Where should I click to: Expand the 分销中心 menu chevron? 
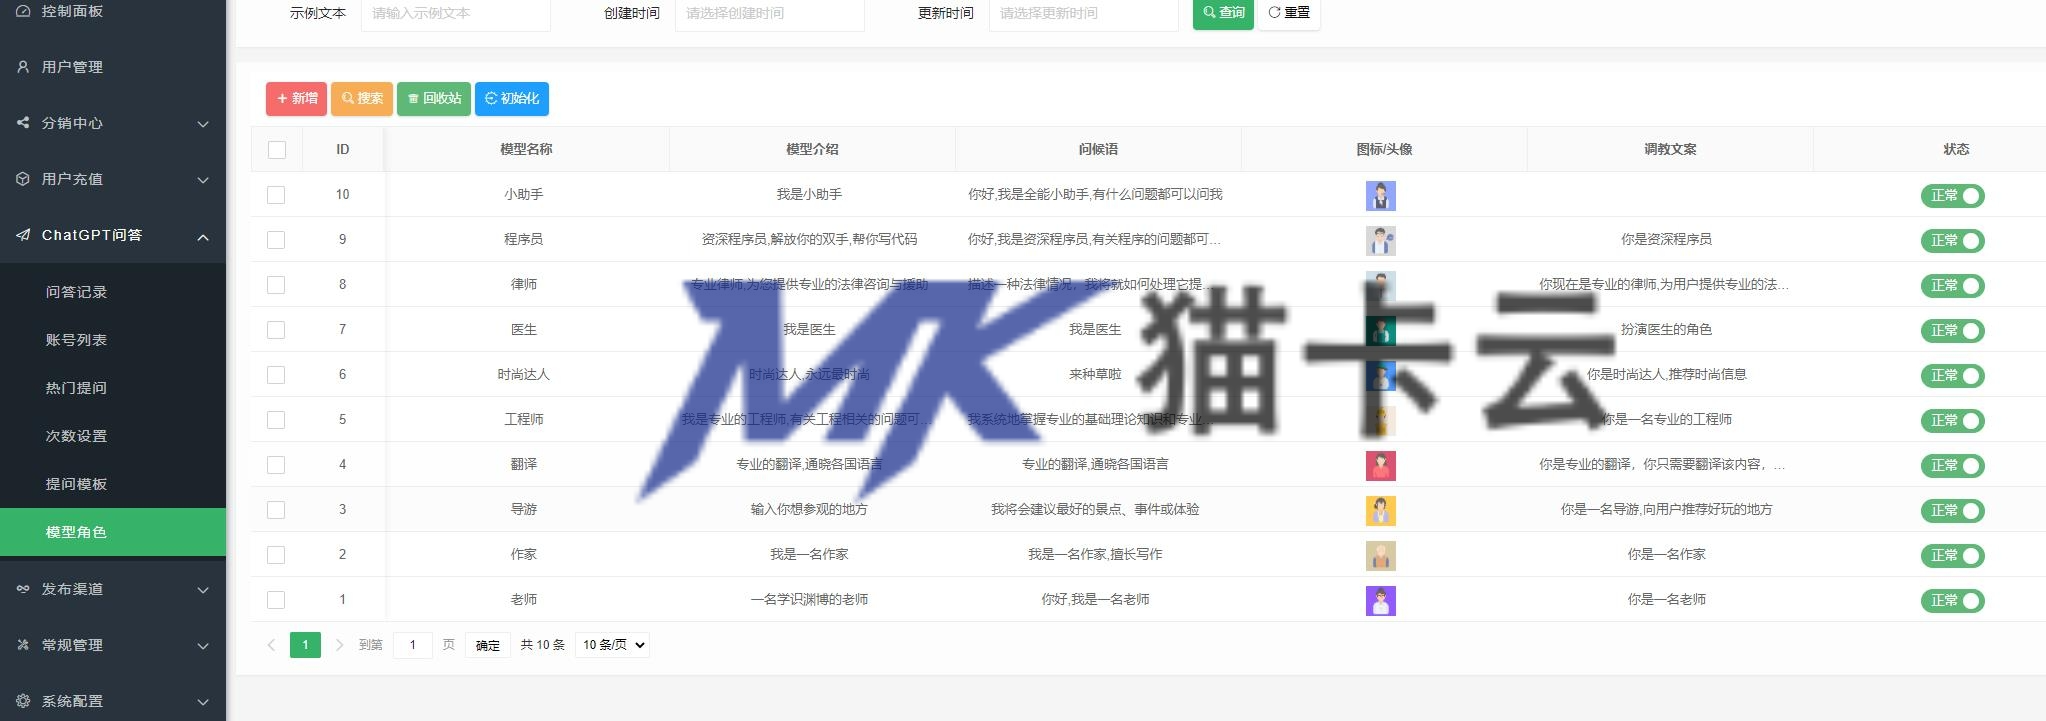(203, 124)
